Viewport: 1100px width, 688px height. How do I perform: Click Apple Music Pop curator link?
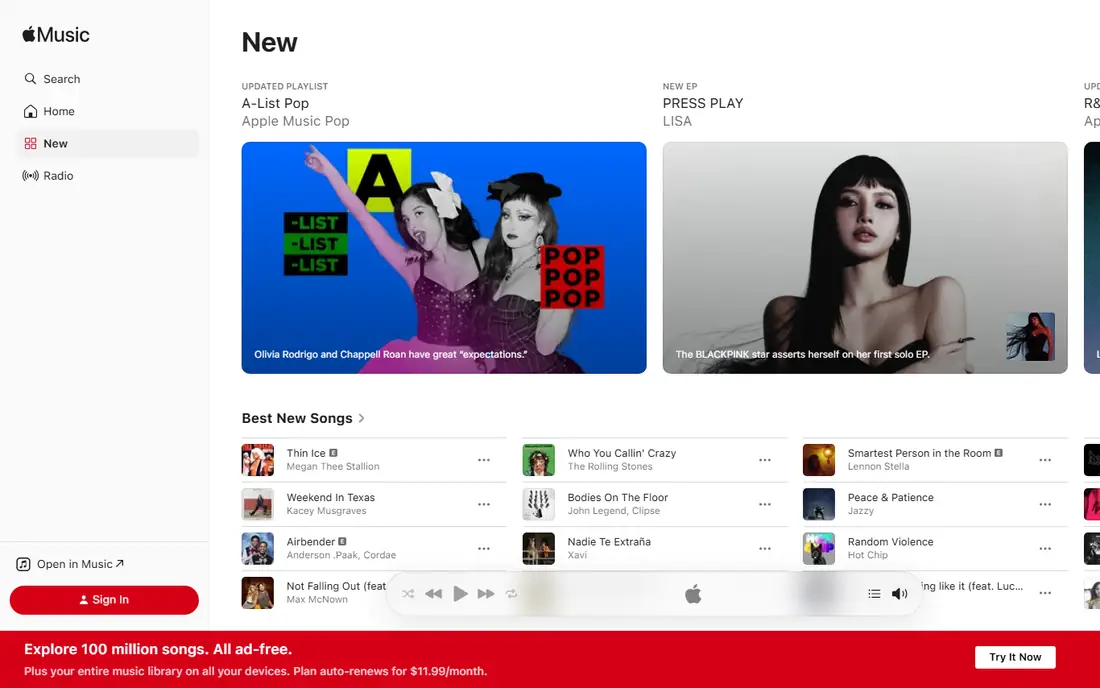tap(295, 121)
